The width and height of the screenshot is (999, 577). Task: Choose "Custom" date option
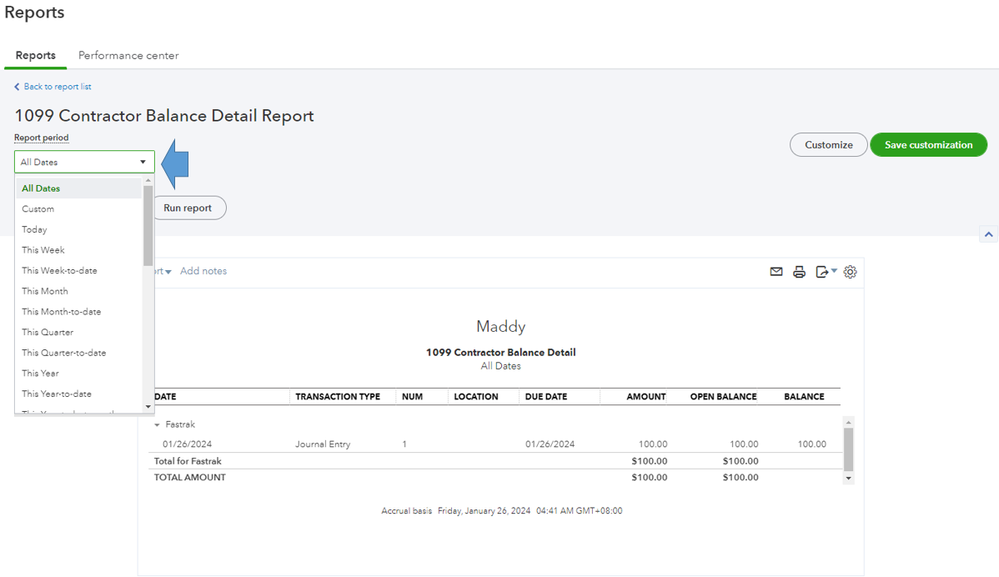(x=38, y=209)
